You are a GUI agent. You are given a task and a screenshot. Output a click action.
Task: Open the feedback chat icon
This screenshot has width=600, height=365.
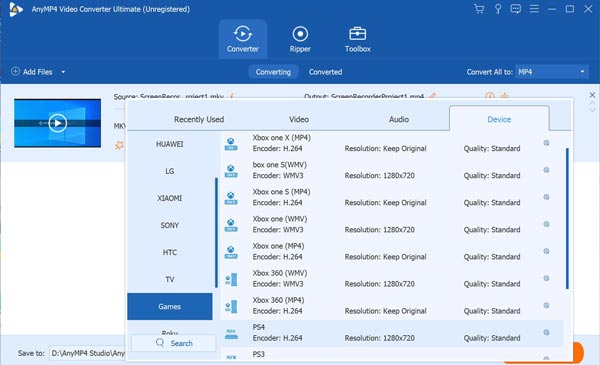click(x=515, y=9)
